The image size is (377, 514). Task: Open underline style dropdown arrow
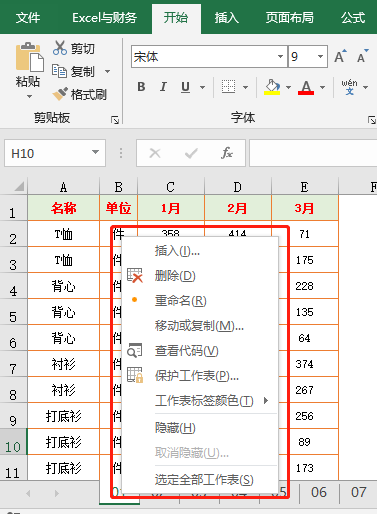202,87
